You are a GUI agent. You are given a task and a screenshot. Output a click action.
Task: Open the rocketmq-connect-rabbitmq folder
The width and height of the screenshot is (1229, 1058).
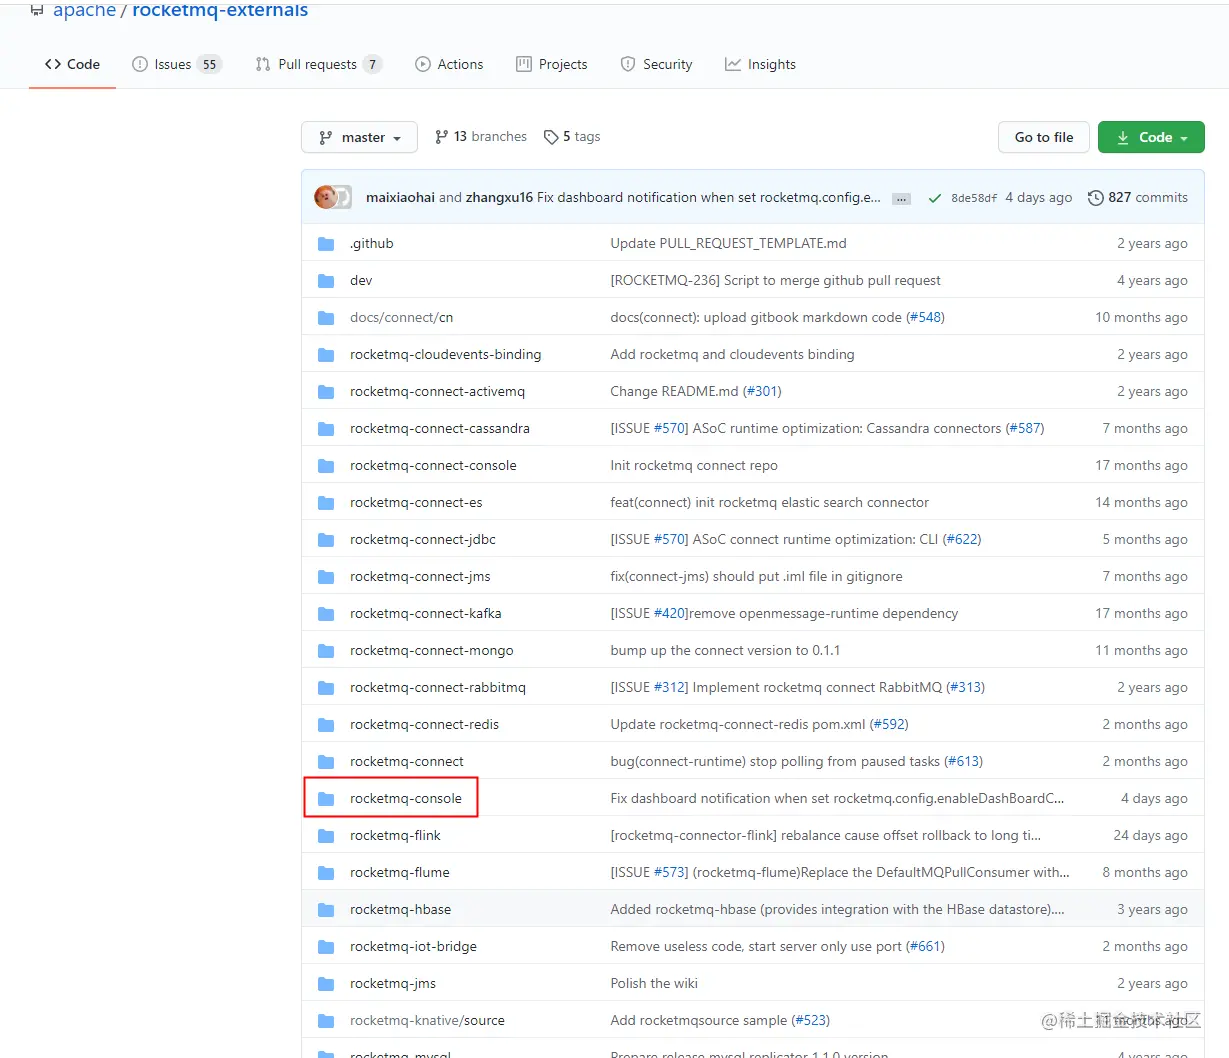438,688
